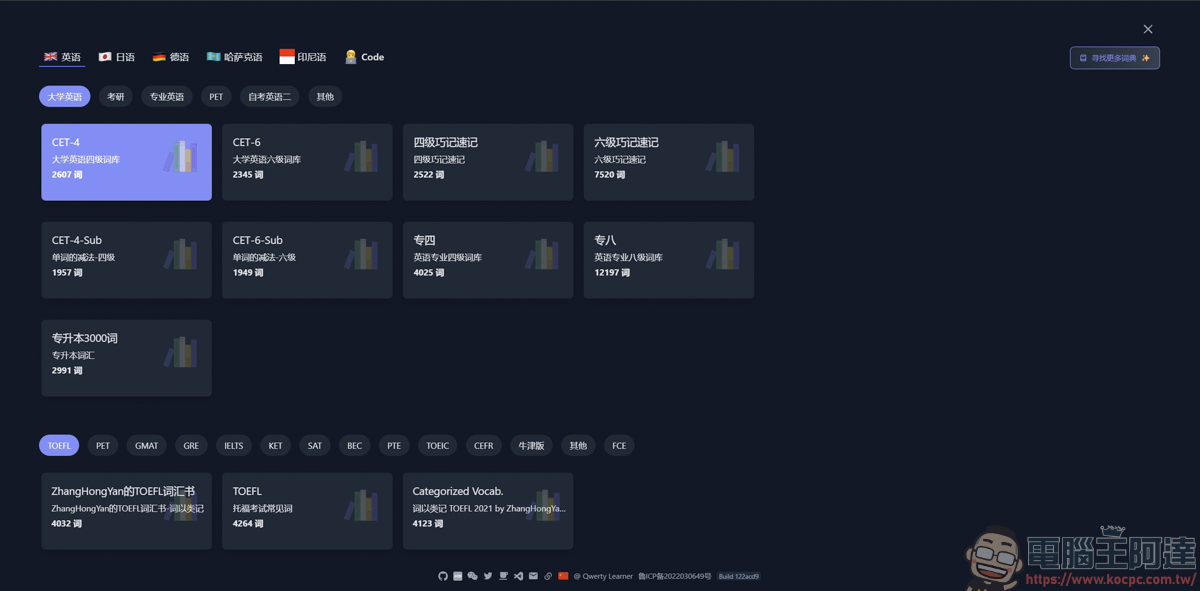Select PTE exam filter chip

tap(394, 446)
